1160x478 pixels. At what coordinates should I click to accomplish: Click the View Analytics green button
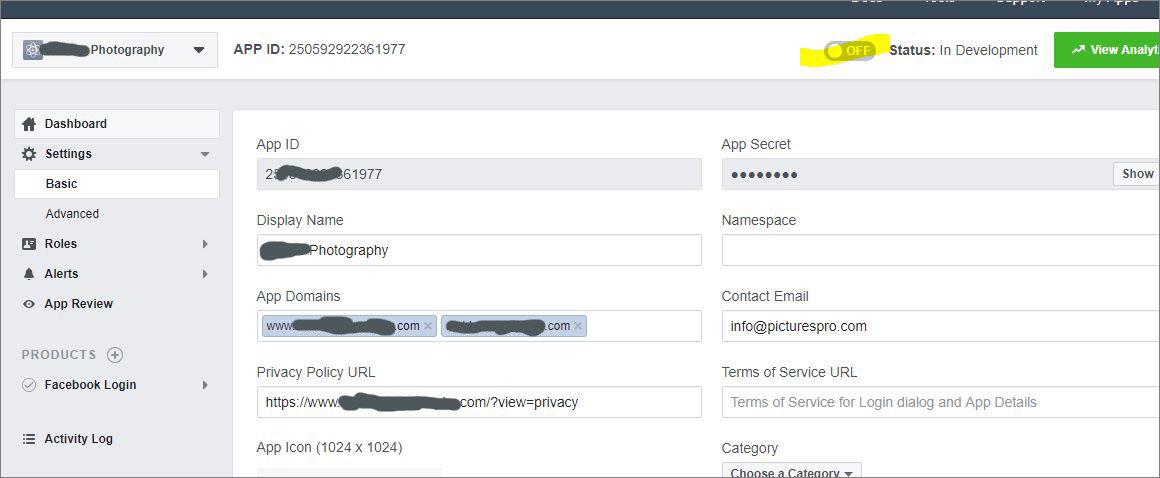1107,50
